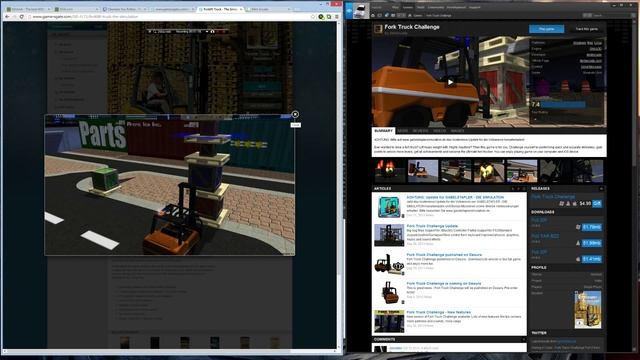Viewport: 640px width, 360px height.
Task: Click the gamersgate address bar in Chrome
Action: pyautogui.click(x=169, y=17)
